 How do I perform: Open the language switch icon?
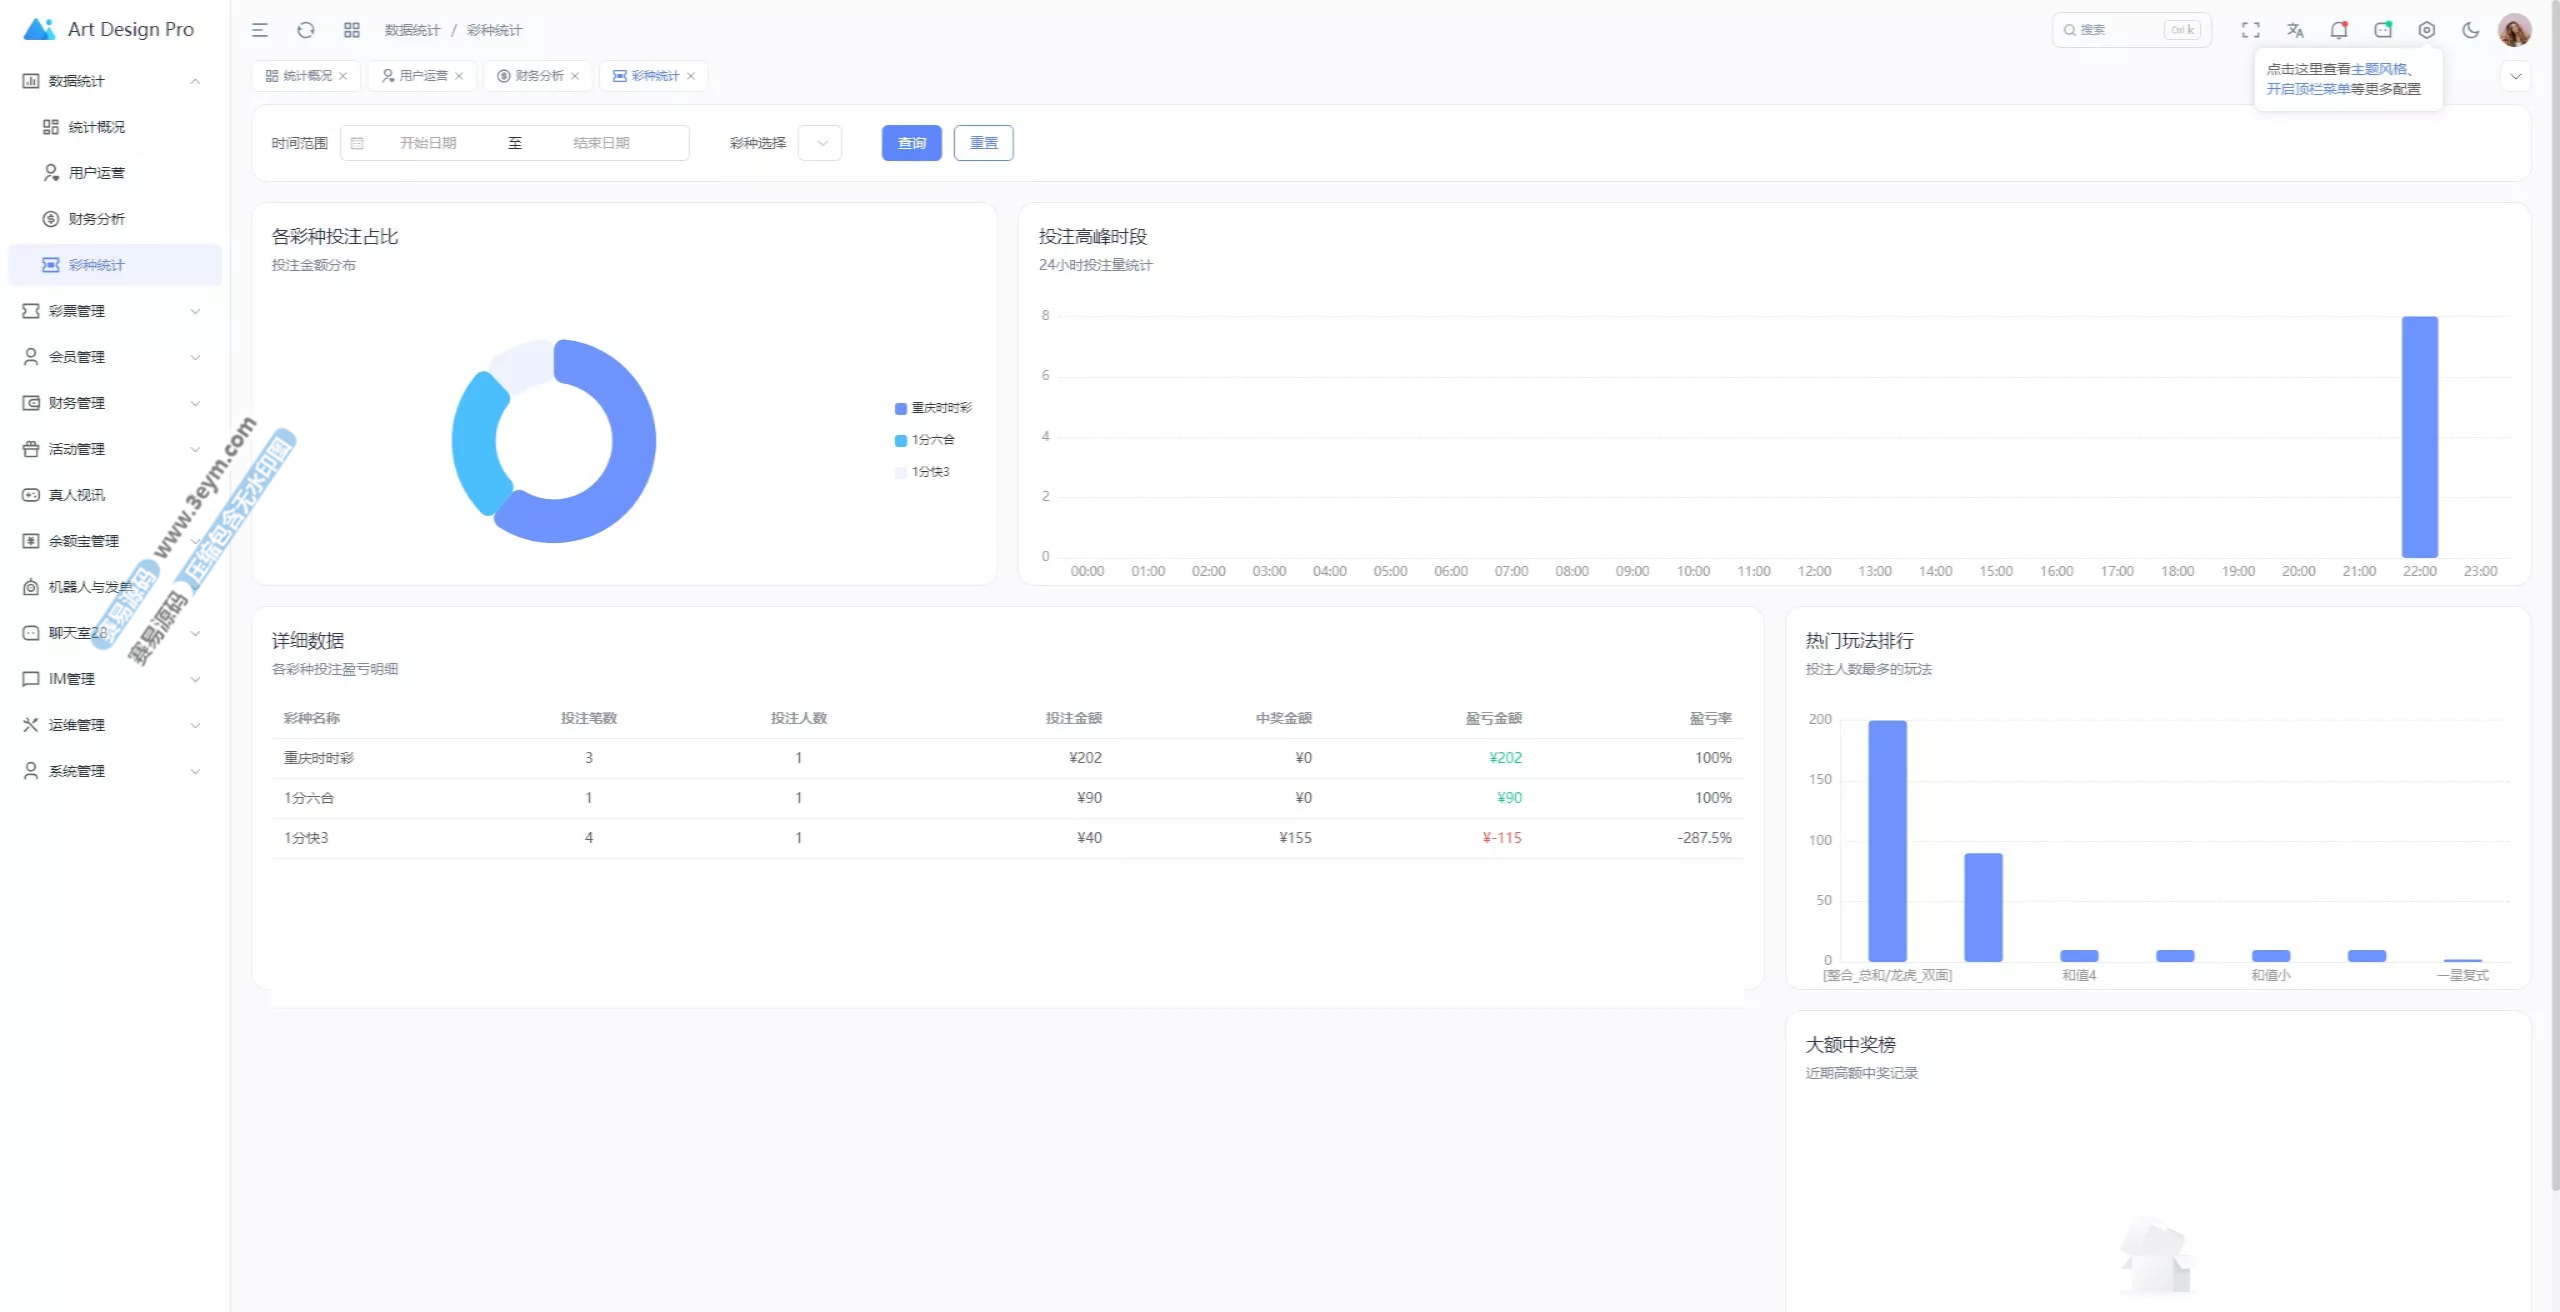point(2295,30)
